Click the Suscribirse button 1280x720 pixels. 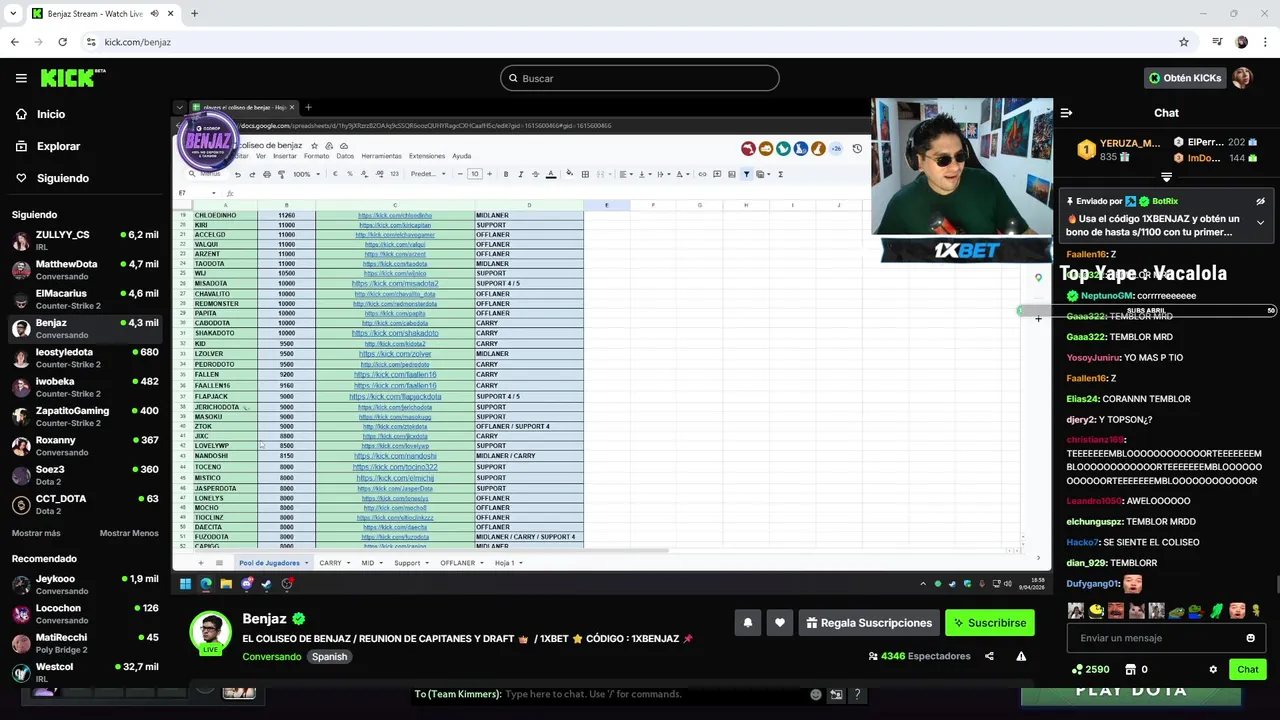(x=989, y=623)
